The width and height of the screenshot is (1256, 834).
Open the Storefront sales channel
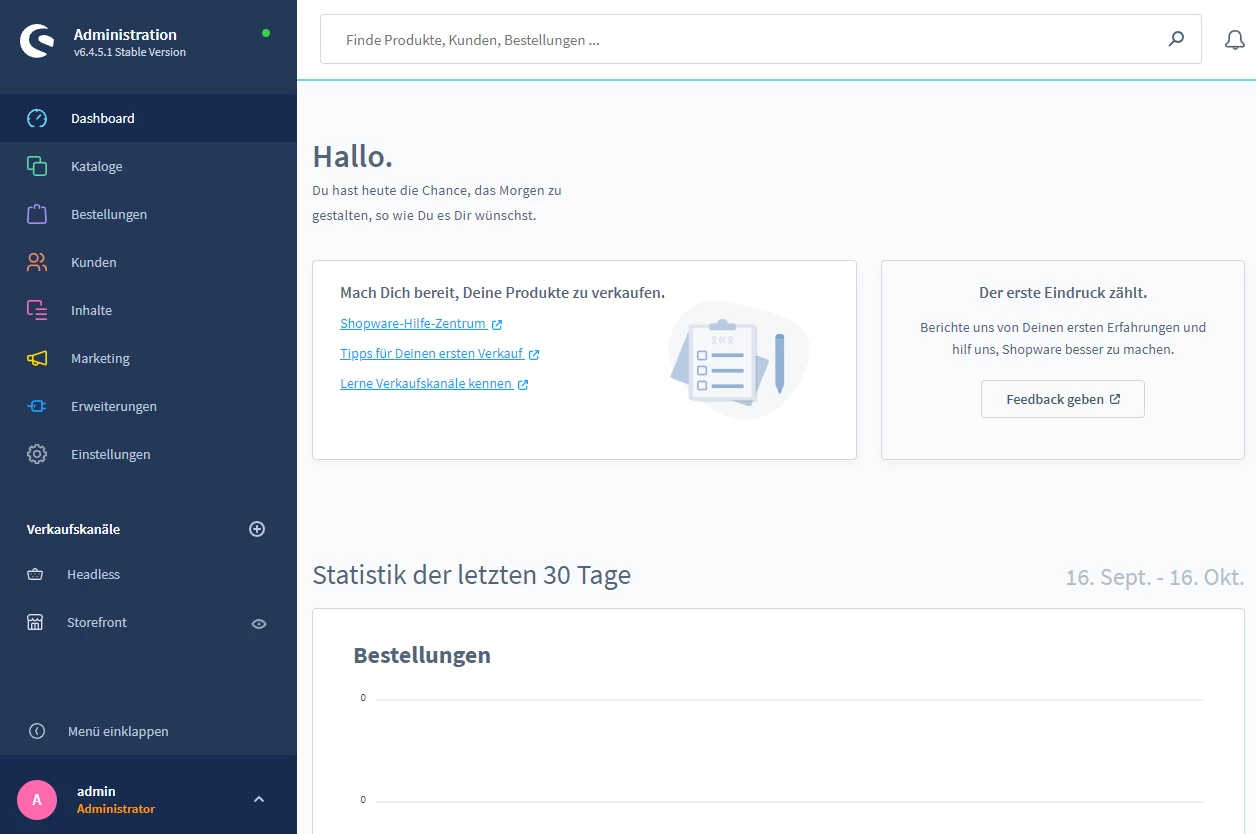click(97, 622)
